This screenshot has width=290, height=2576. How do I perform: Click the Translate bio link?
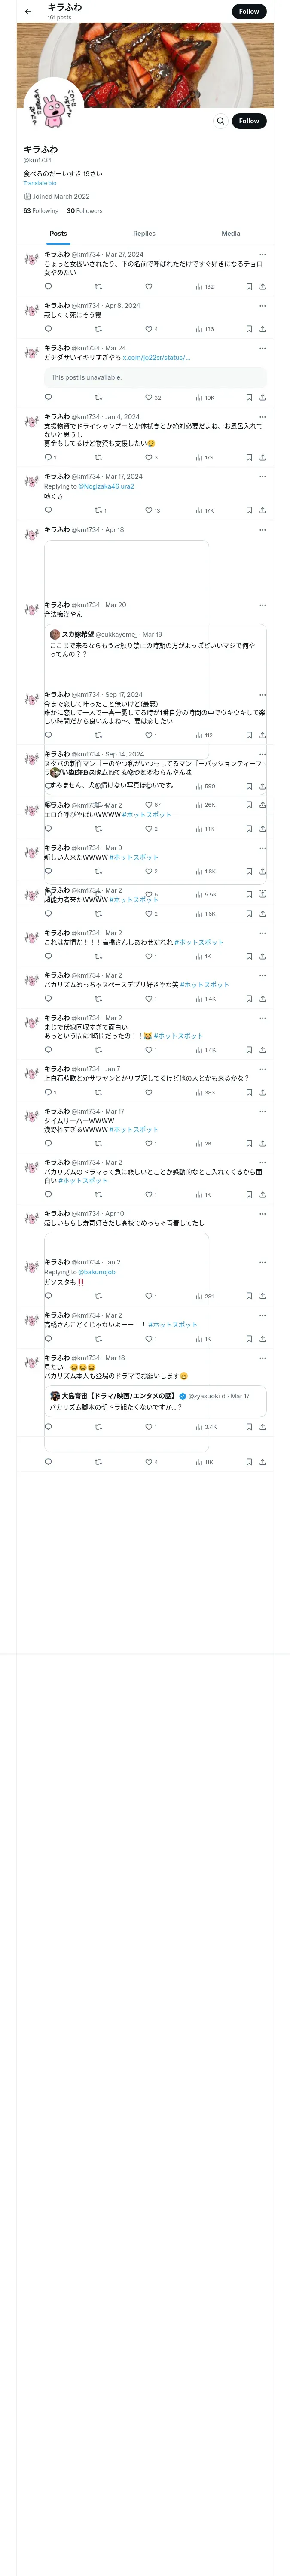40,183
